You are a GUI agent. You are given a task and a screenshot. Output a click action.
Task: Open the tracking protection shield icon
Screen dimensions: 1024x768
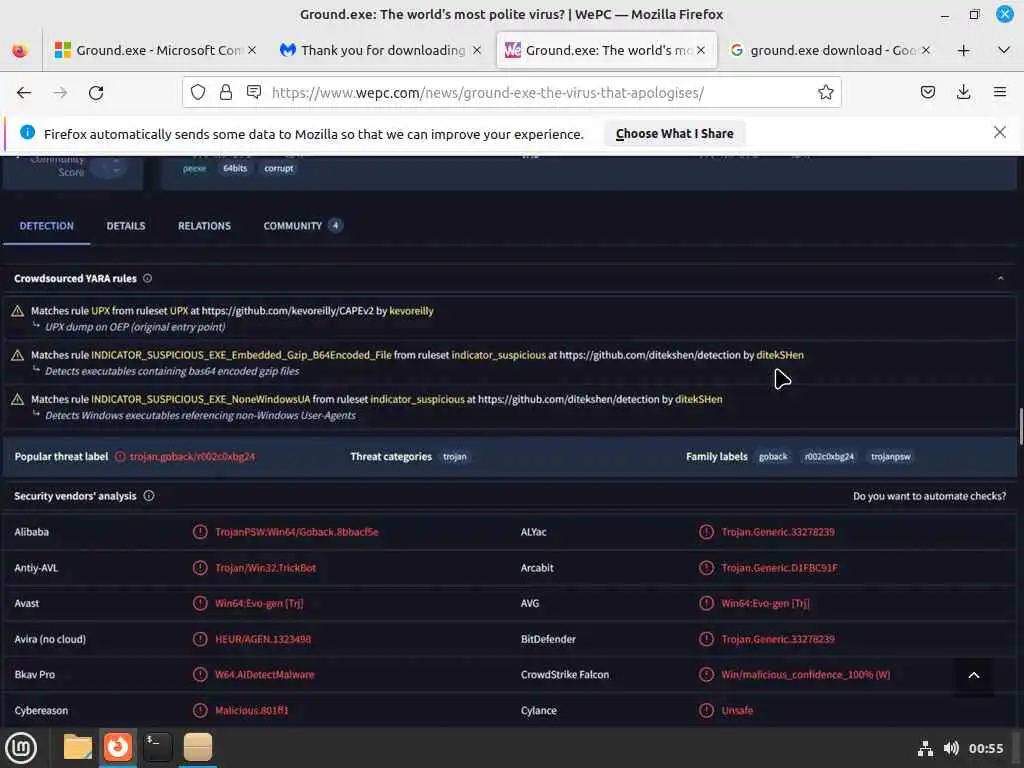[x=198, y=93]
